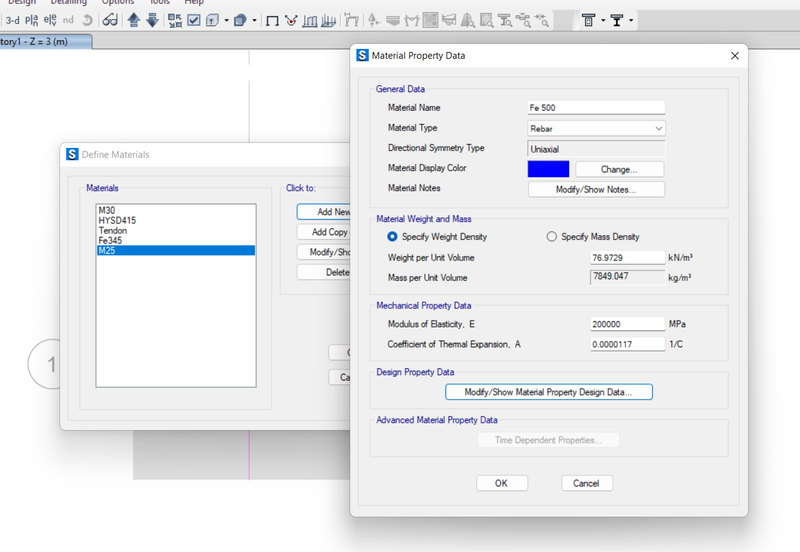The width and height of the screenshot is (800, 552).
Task: Click Add Copy in Define Materials
Action: point(323,232)
